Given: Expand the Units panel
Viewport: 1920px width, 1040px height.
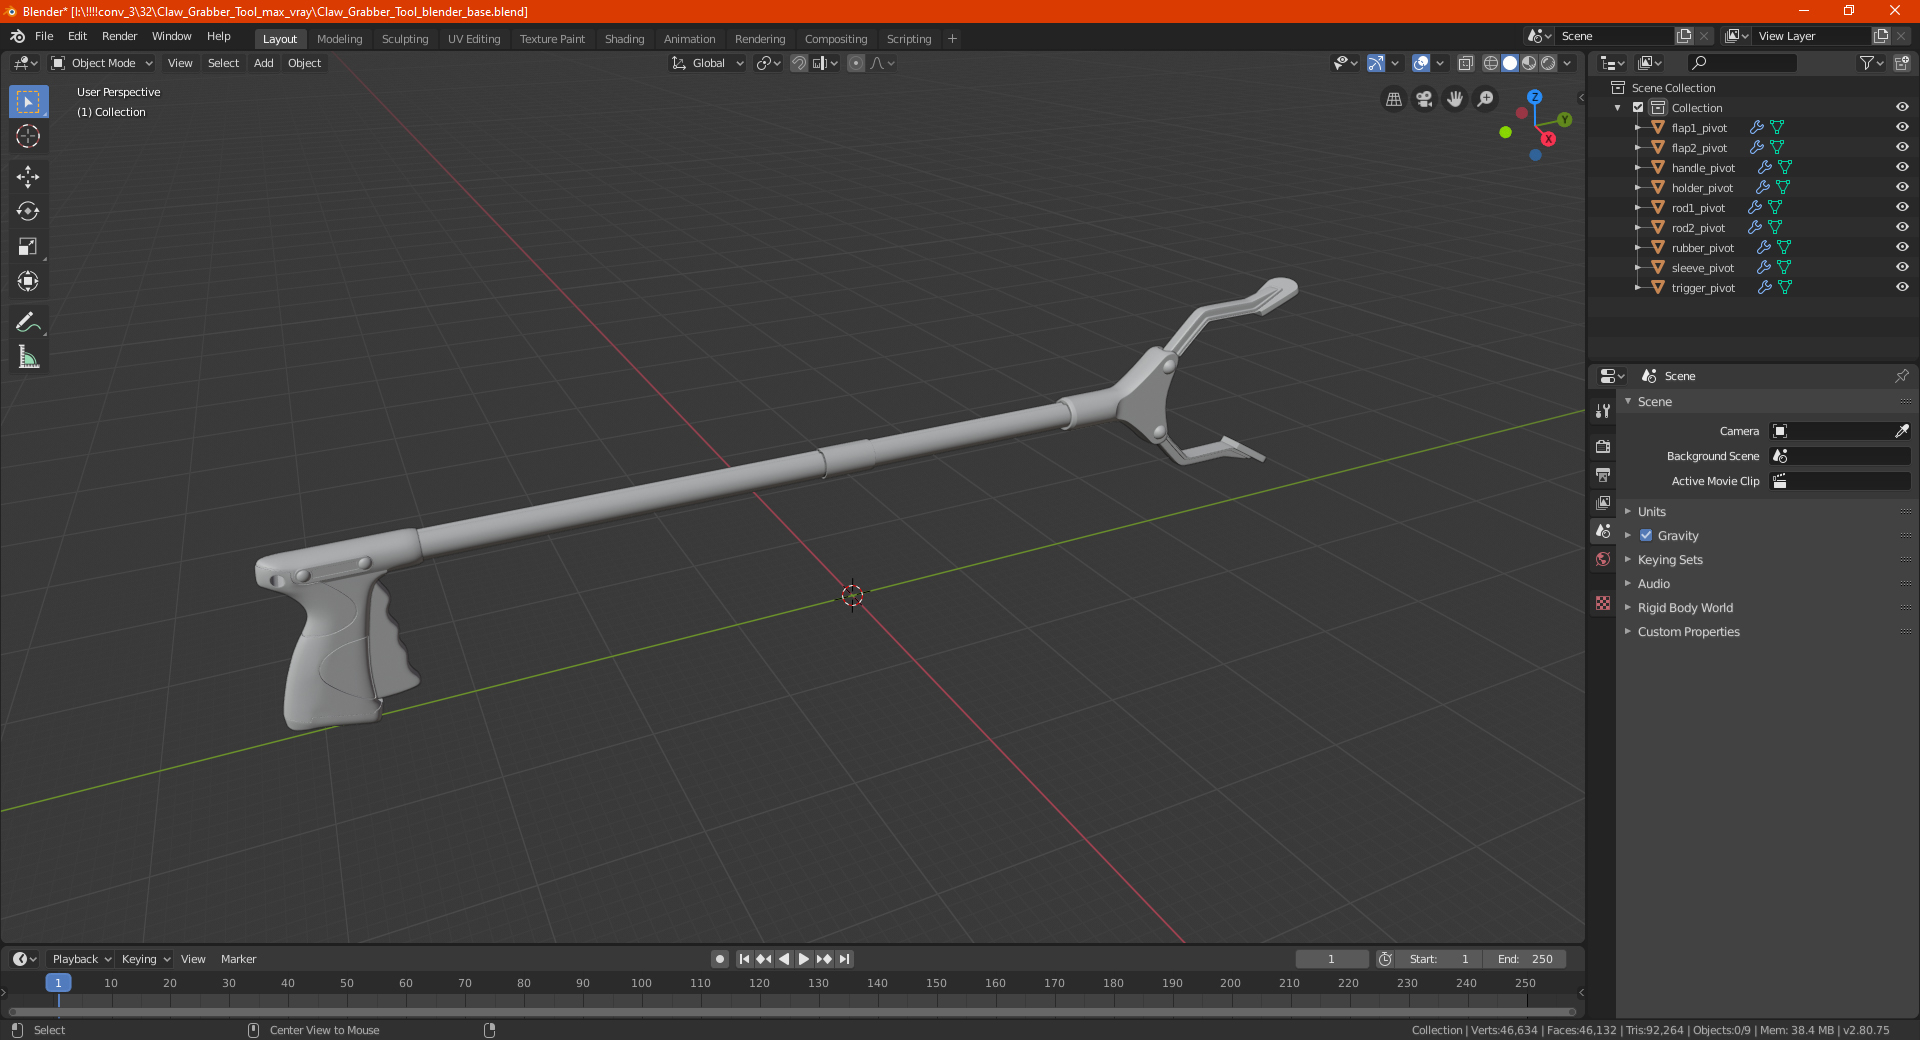Looking at the screenshot, I should coord(1651,512).
